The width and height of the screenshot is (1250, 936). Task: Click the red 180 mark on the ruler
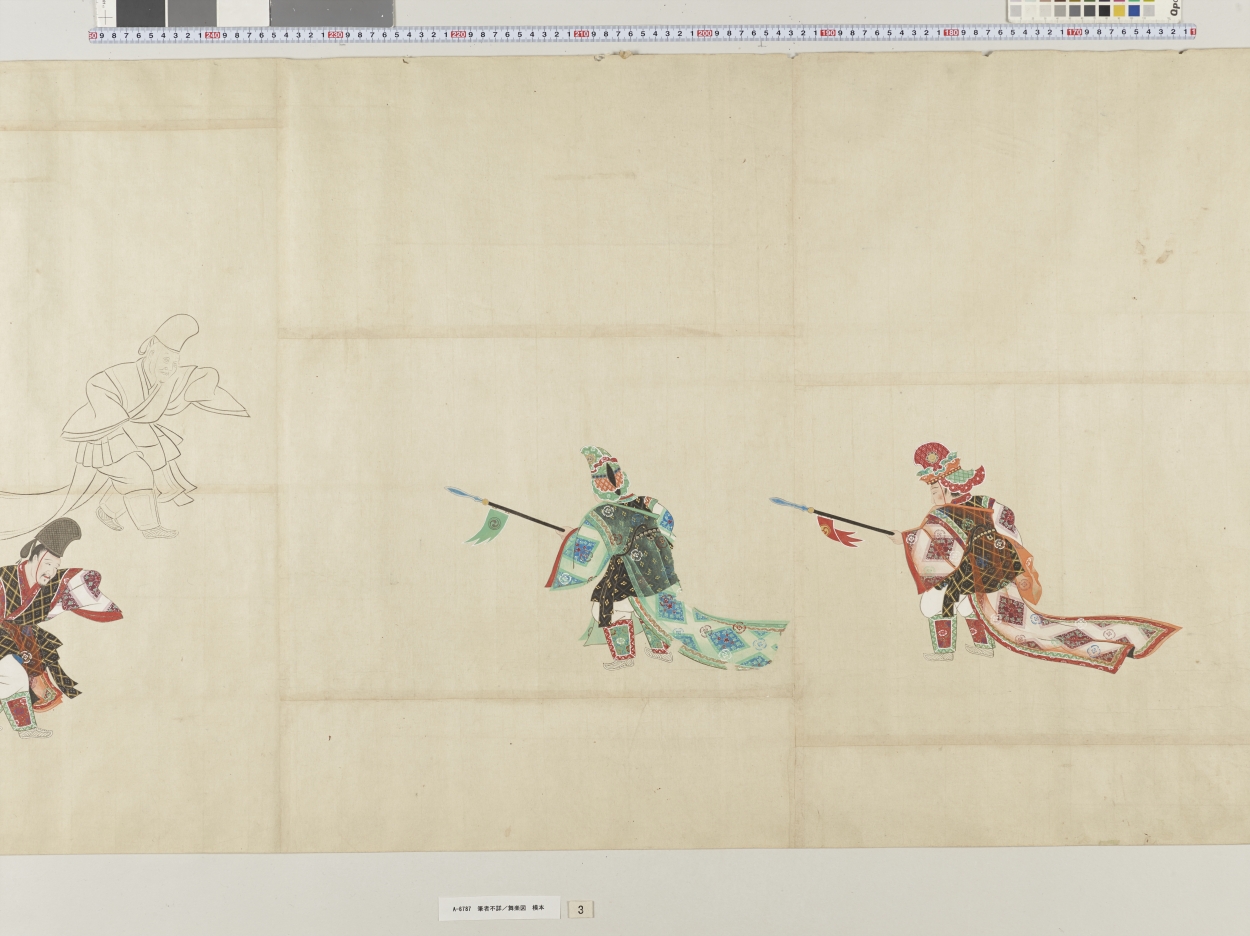click(951, 35)
